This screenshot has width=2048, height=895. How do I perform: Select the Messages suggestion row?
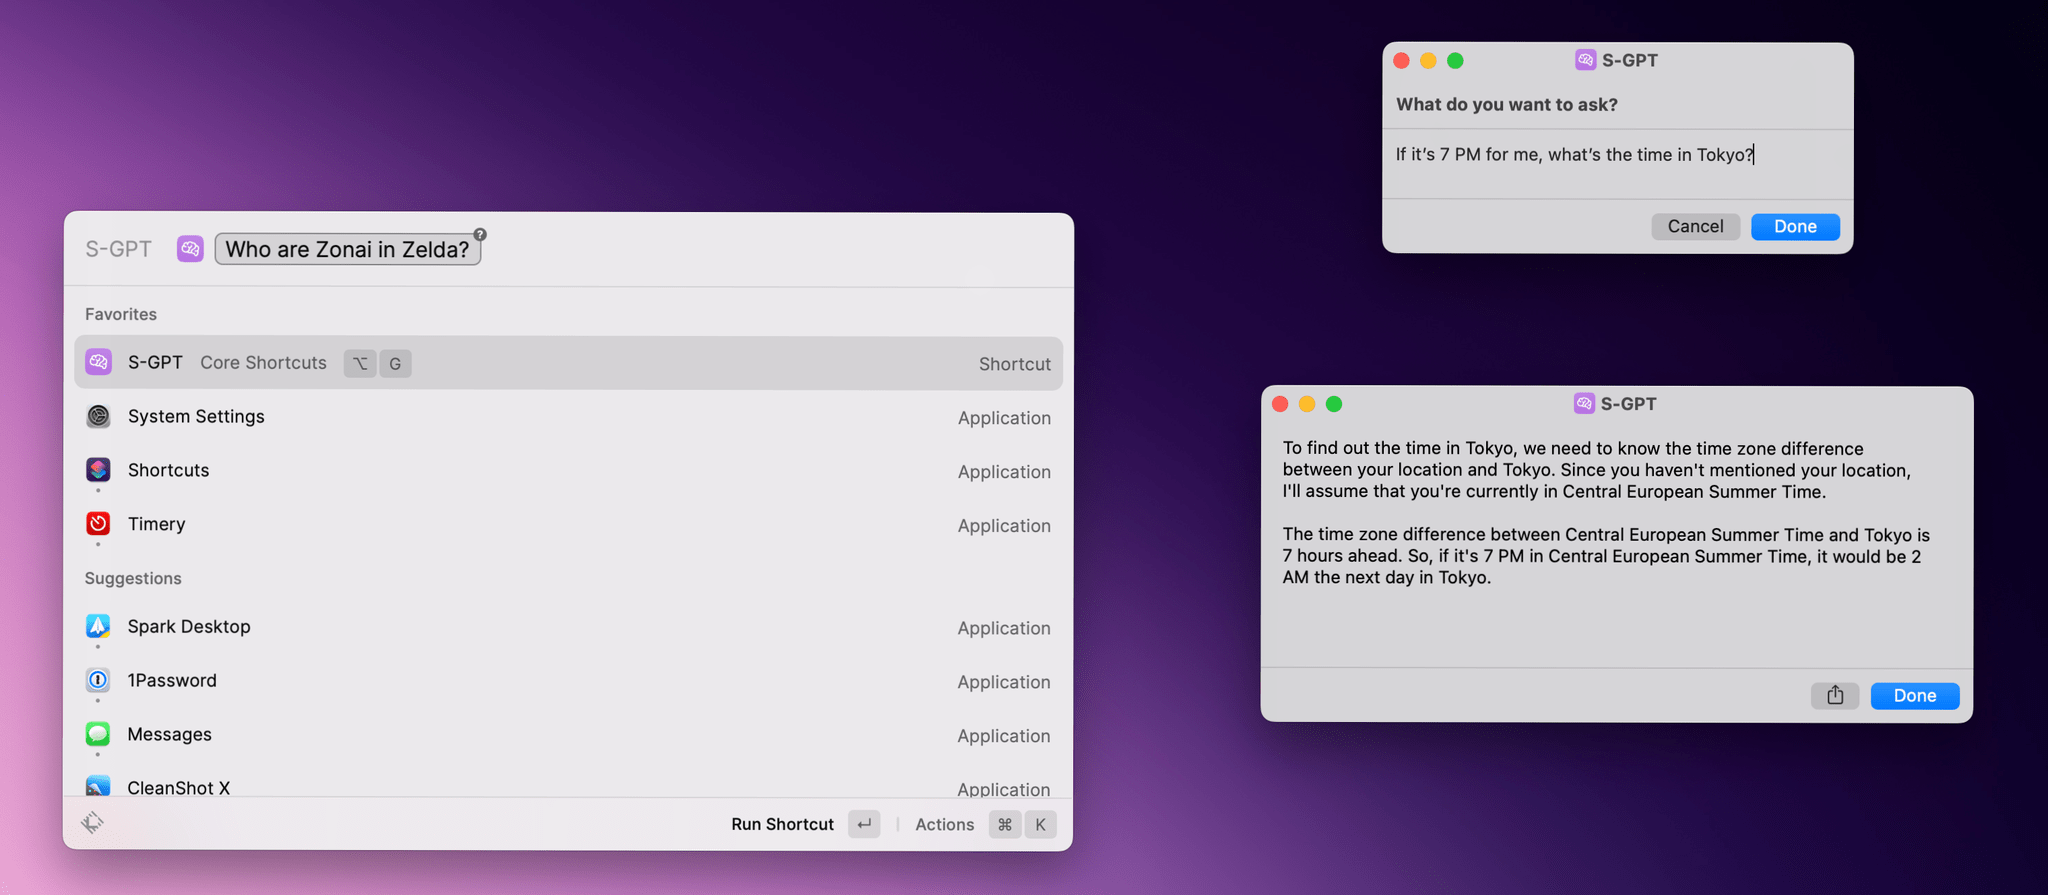click(x=568, y=735)
